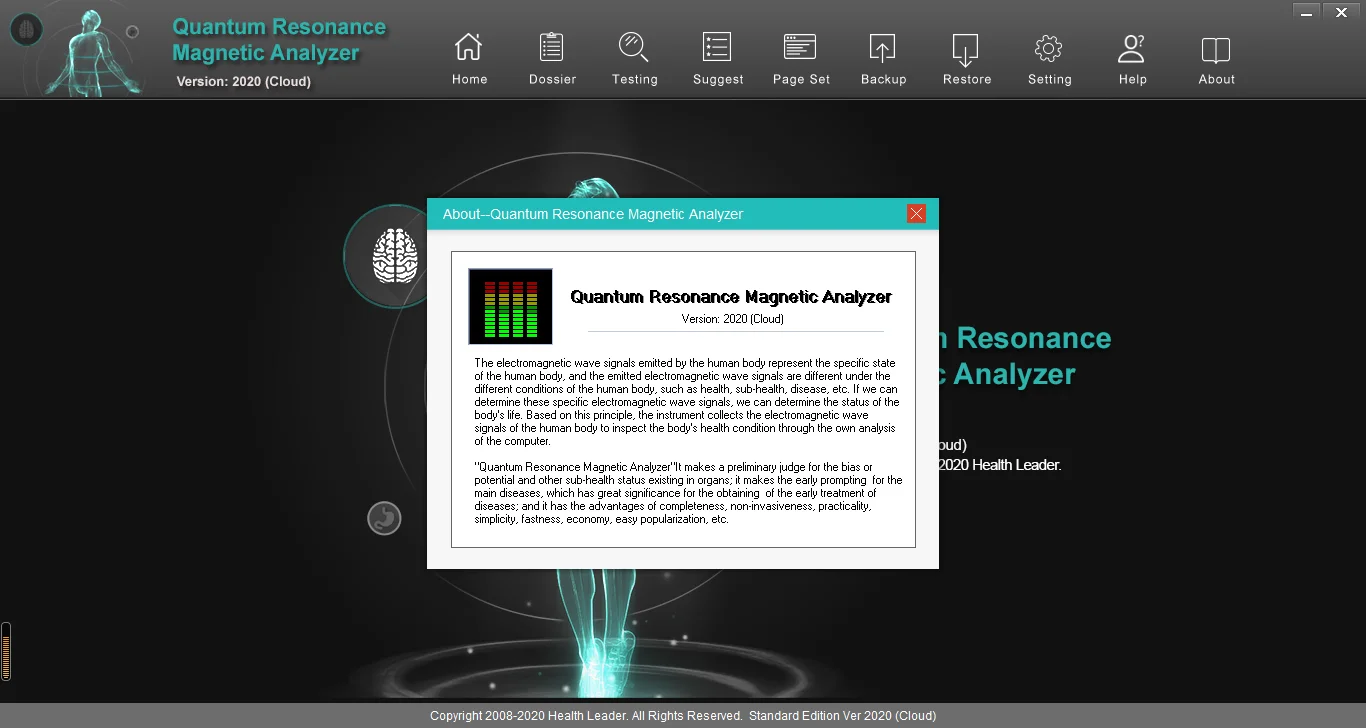Close the Quantum Resonance Magnetic Analyzer app

click(1342, 12)
